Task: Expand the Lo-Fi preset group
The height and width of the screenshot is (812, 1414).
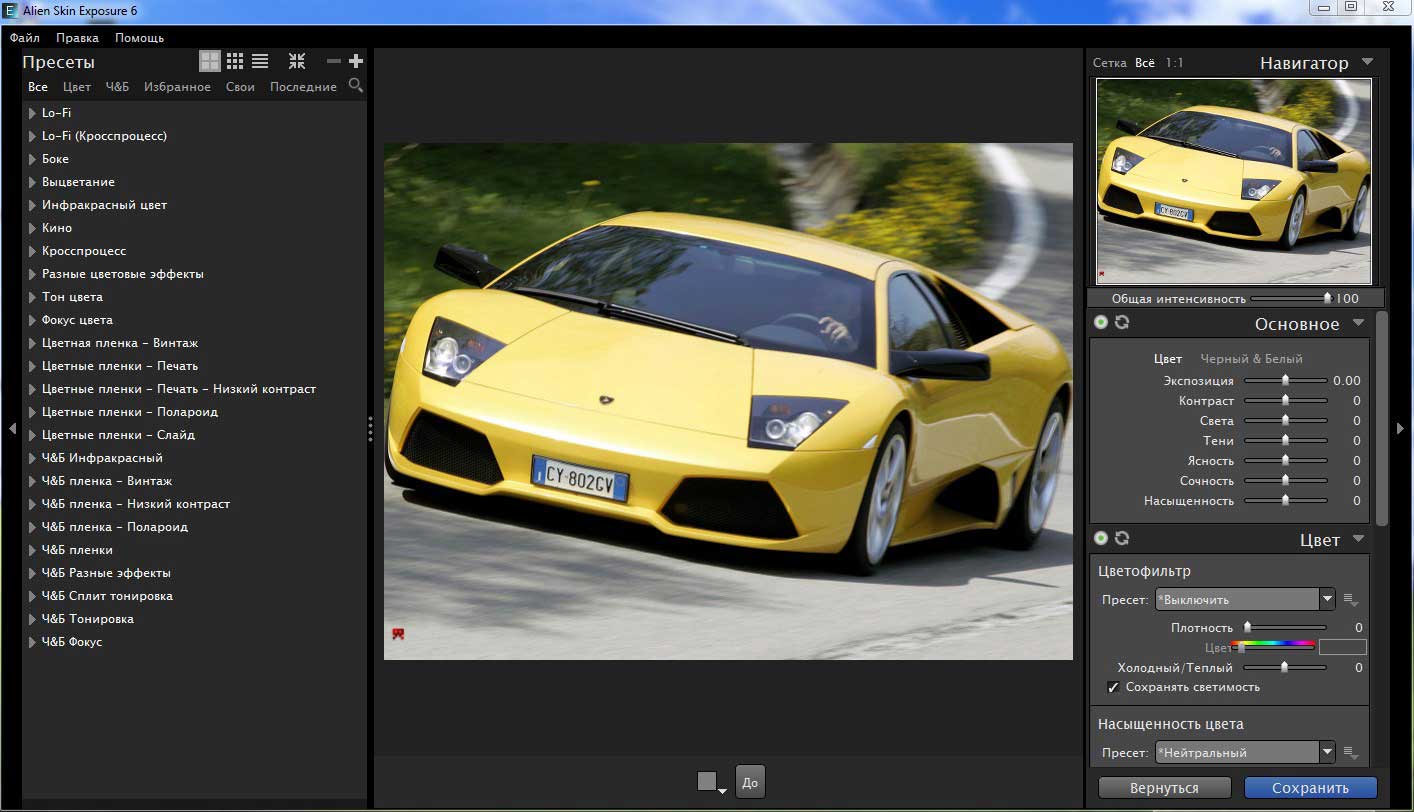Action: (x=33, y=113)
